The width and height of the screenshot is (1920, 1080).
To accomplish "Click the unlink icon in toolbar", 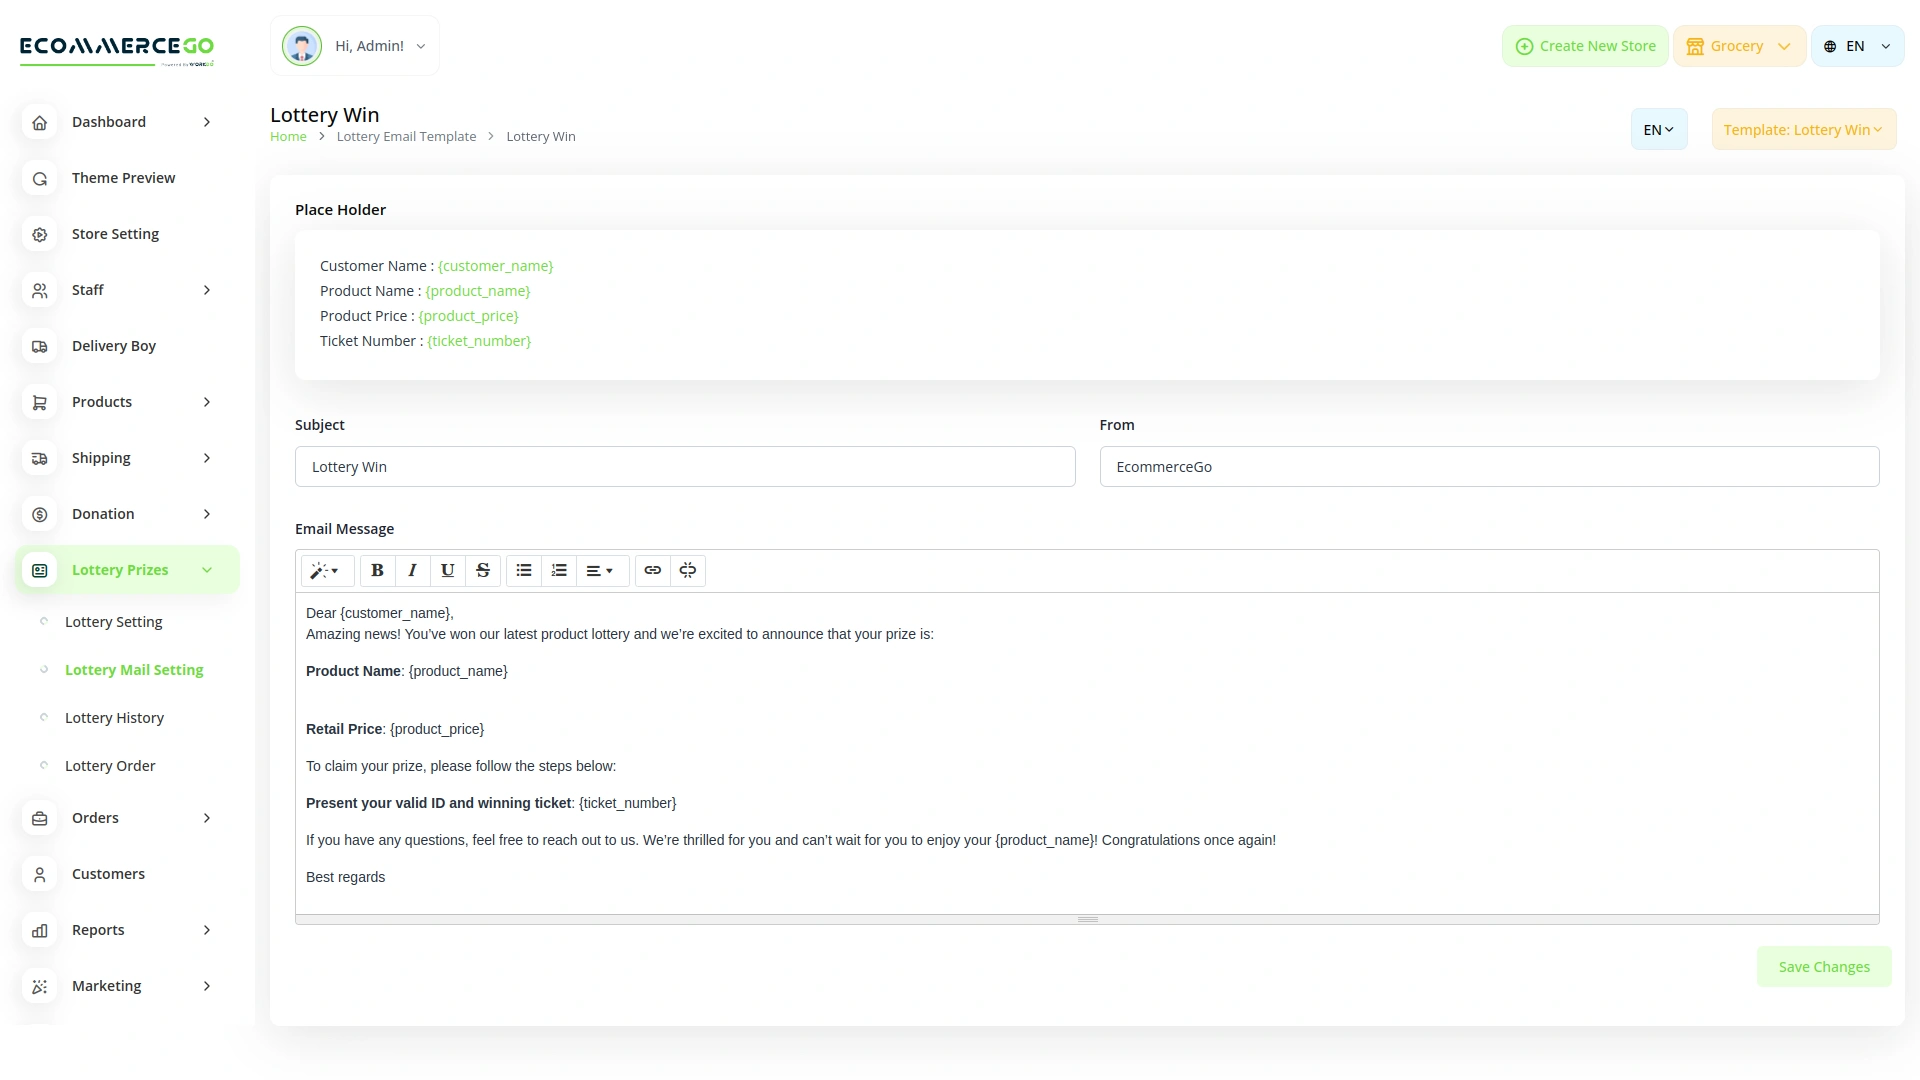I will (688, 570).
